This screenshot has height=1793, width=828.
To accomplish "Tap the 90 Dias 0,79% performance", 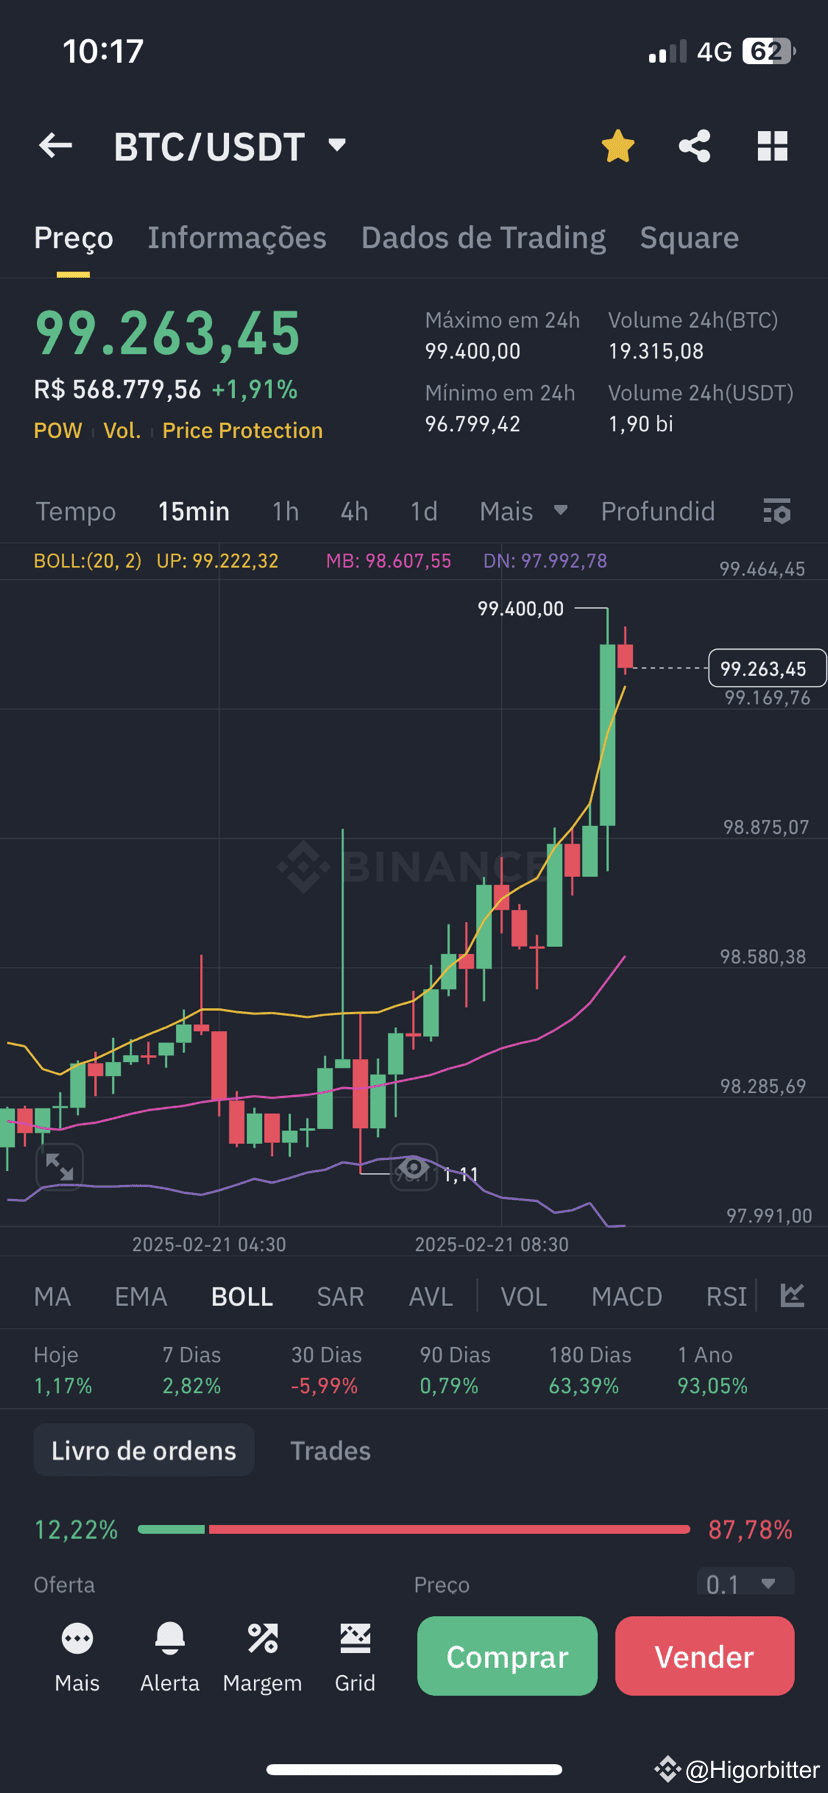I will 455,1370.
